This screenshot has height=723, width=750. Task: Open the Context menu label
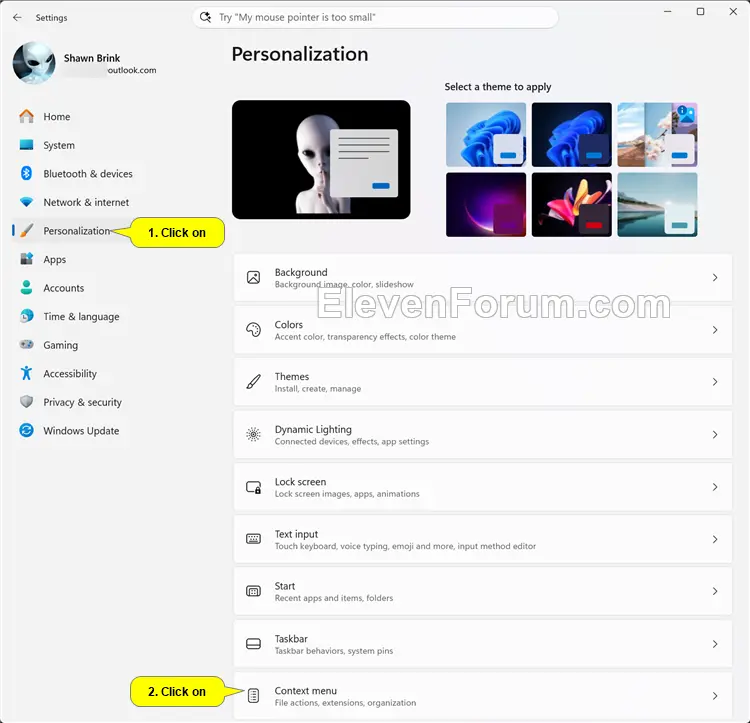pos(306,690)
